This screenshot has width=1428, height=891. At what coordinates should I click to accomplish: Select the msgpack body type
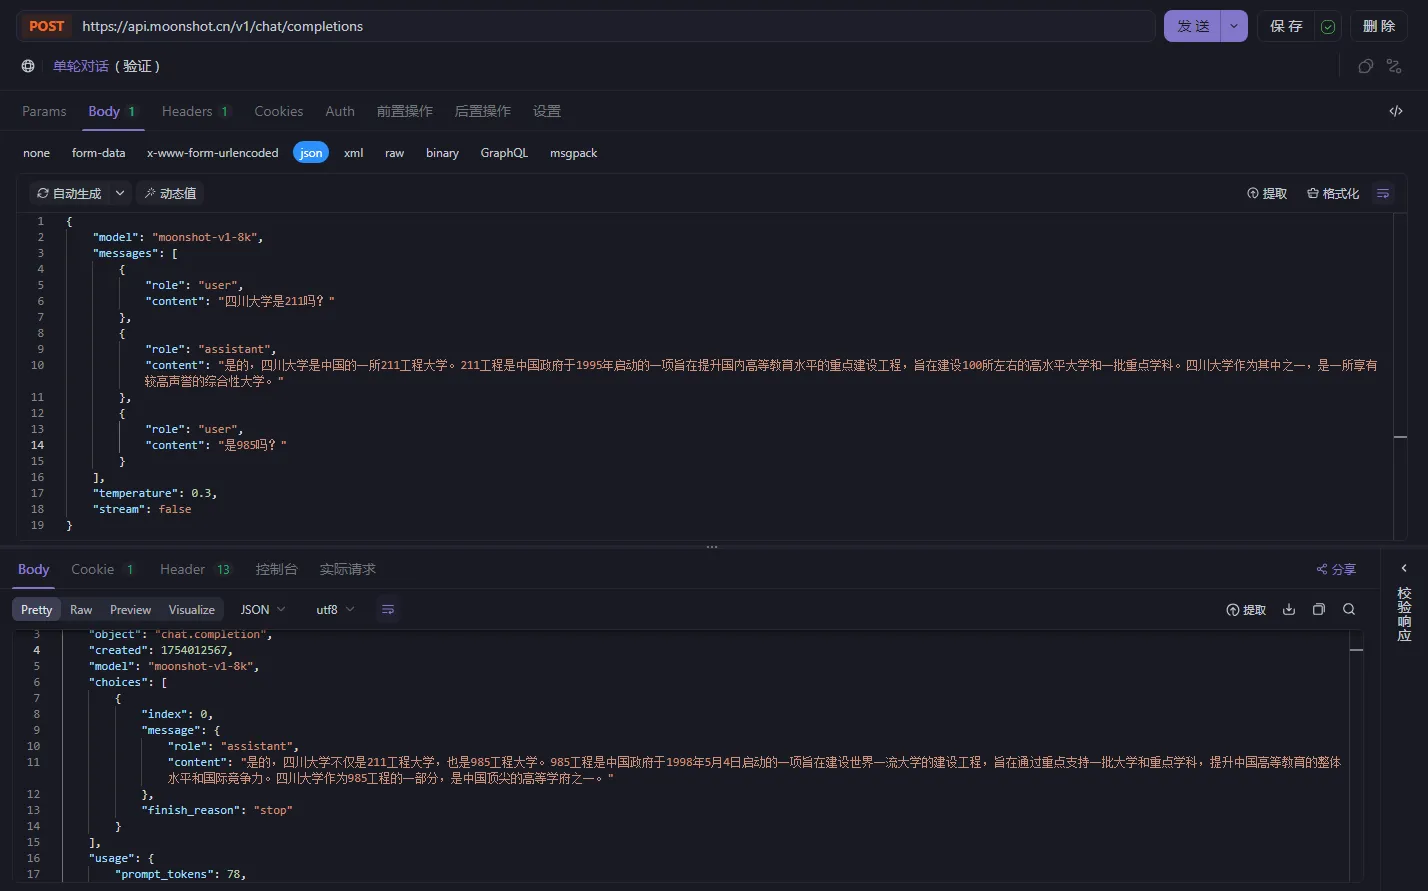click(x=574, y=153)
